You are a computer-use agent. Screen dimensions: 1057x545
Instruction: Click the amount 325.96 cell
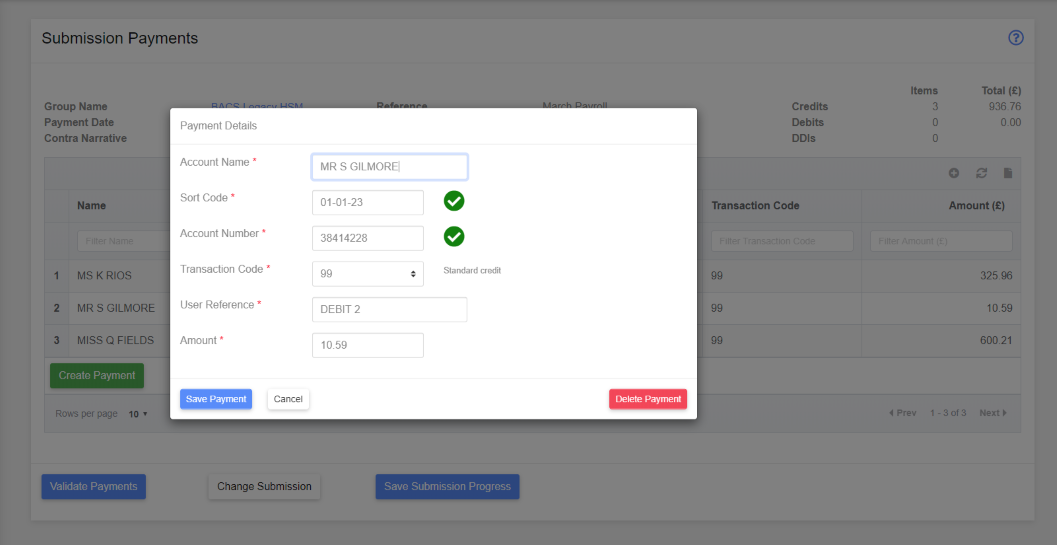pyautogui.click(x=996, y=276)
